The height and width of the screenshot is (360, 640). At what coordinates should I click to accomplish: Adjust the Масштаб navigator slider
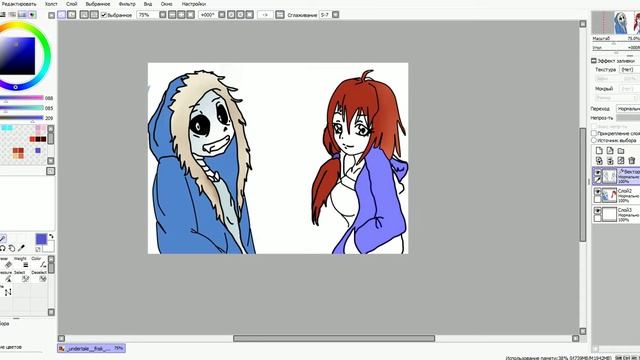click(616, 43)
